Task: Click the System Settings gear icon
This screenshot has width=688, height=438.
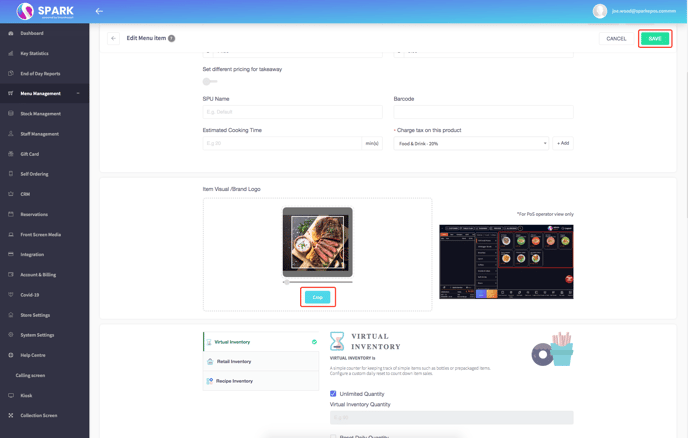Action: 11,334
